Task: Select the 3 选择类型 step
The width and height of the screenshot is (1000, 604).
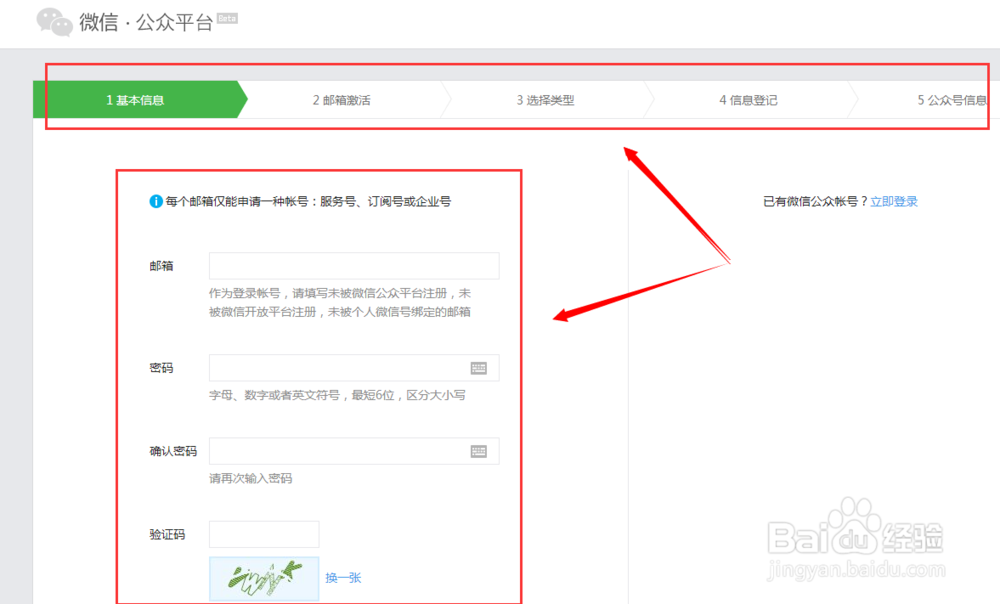Action: [546, 100]
